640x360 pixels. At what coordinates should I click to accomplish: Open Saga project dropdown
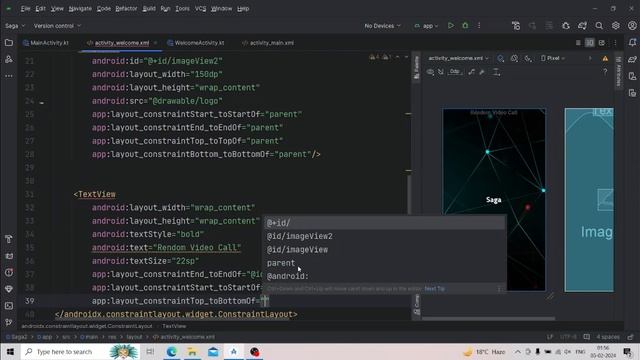15,26
